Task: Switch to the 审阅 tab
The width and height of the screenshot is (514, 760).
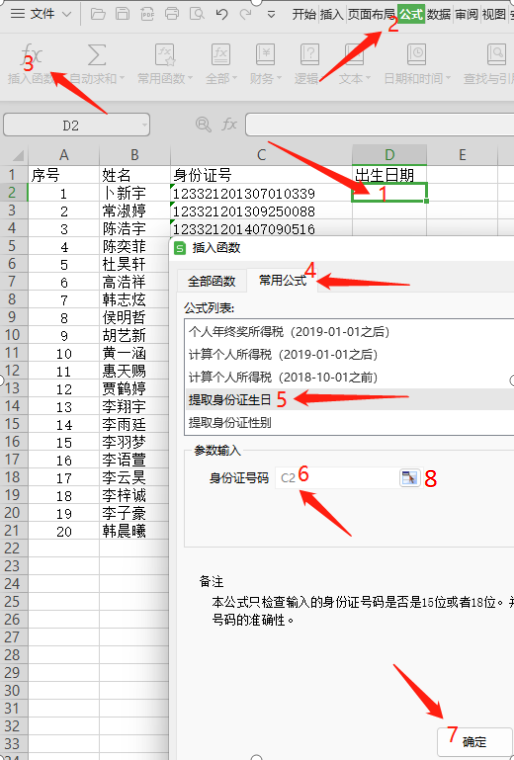Action: tap(466, 15)
